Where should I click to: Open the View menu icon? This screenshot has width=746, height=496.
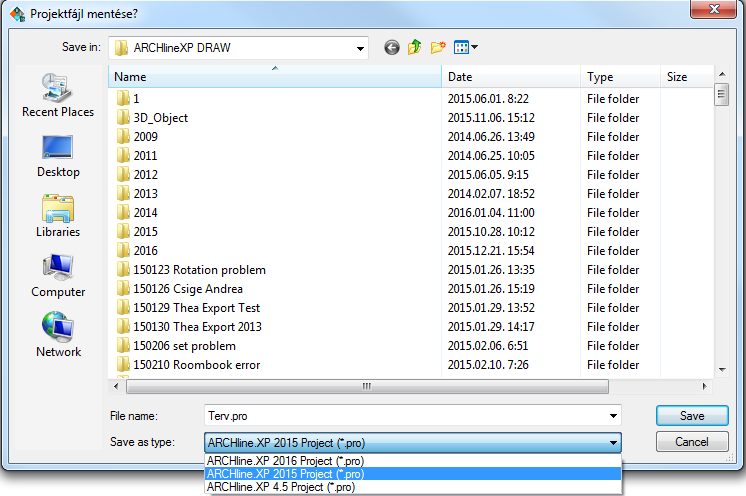pos(465,47)
